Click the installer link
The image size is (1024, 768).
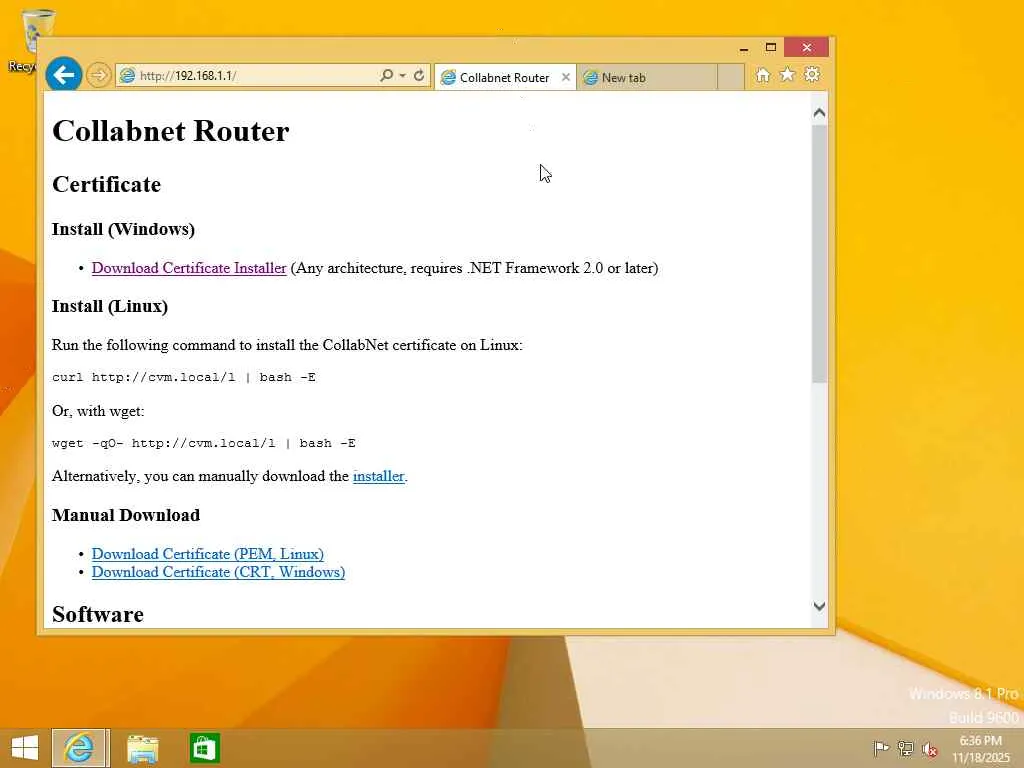(378, 476)
